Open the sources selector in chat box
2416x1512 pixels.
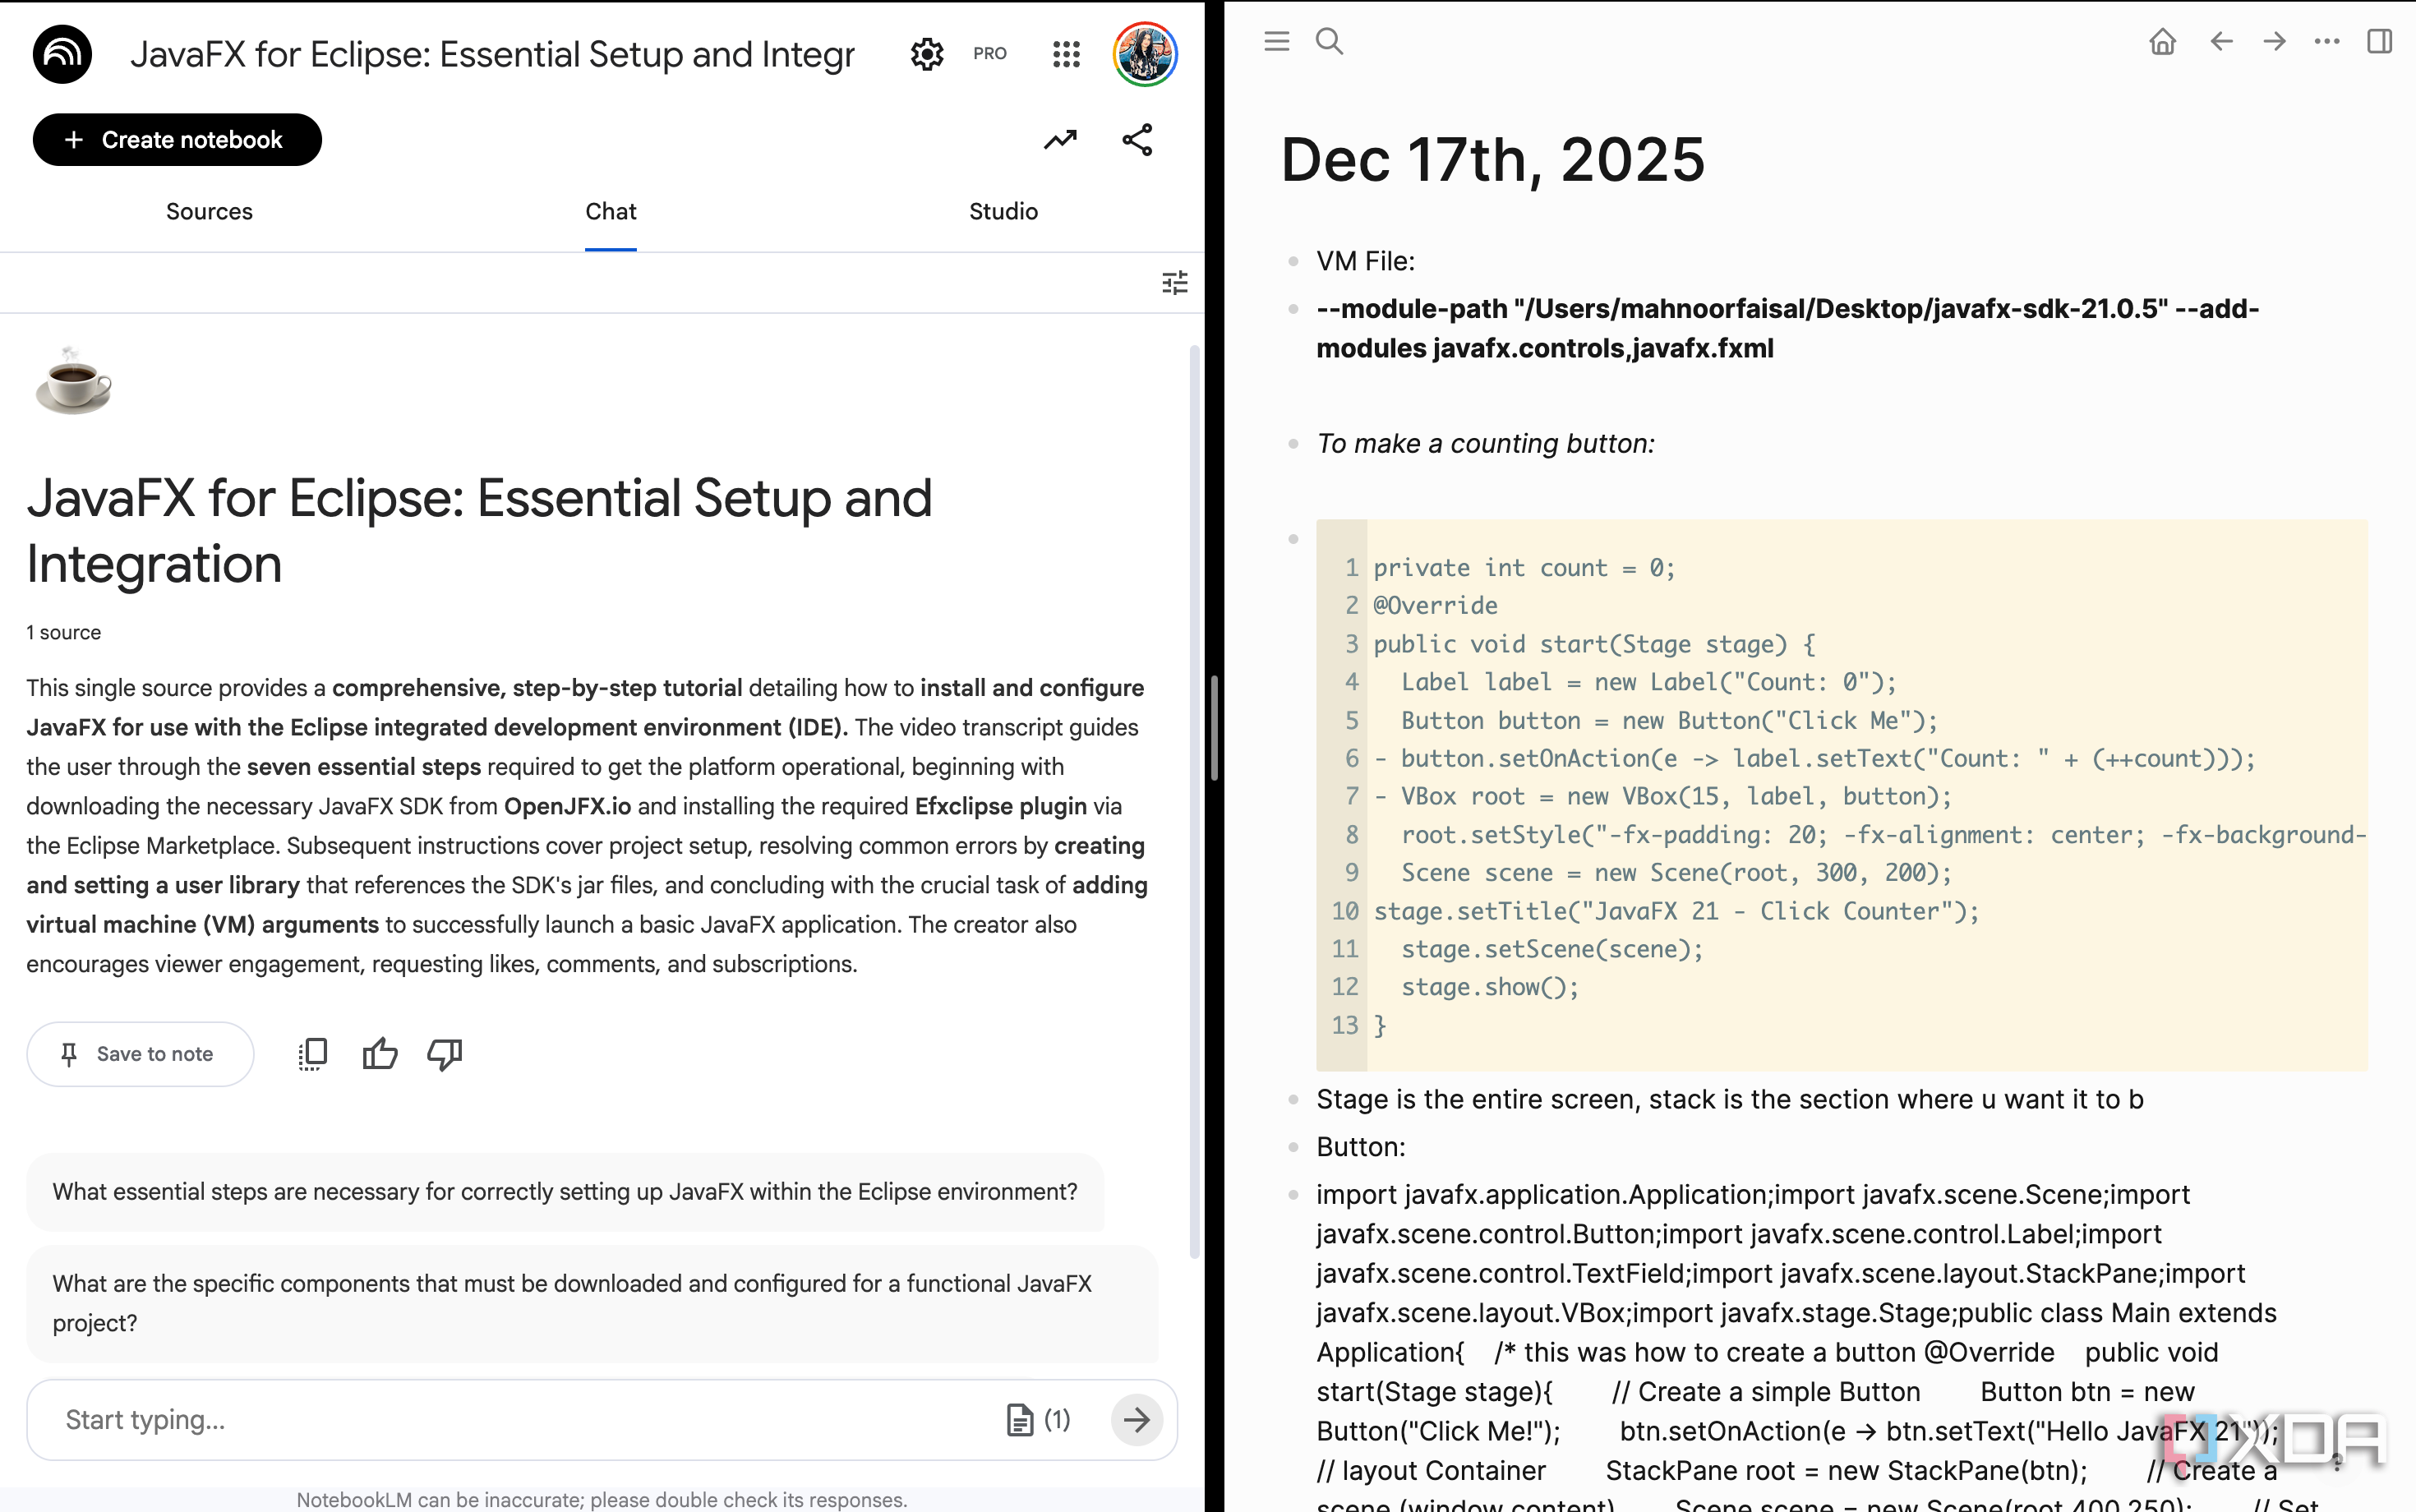click(x=1038, y=1419)
